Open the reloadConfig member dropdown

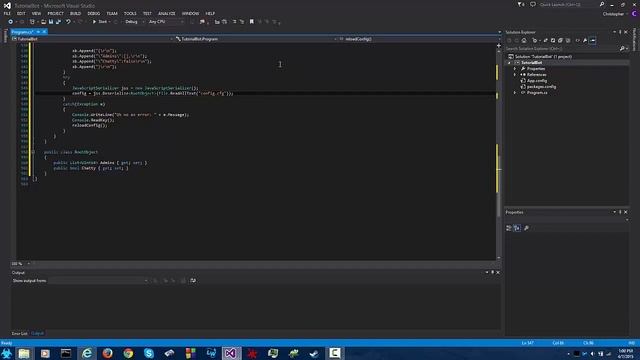(419, 39)
